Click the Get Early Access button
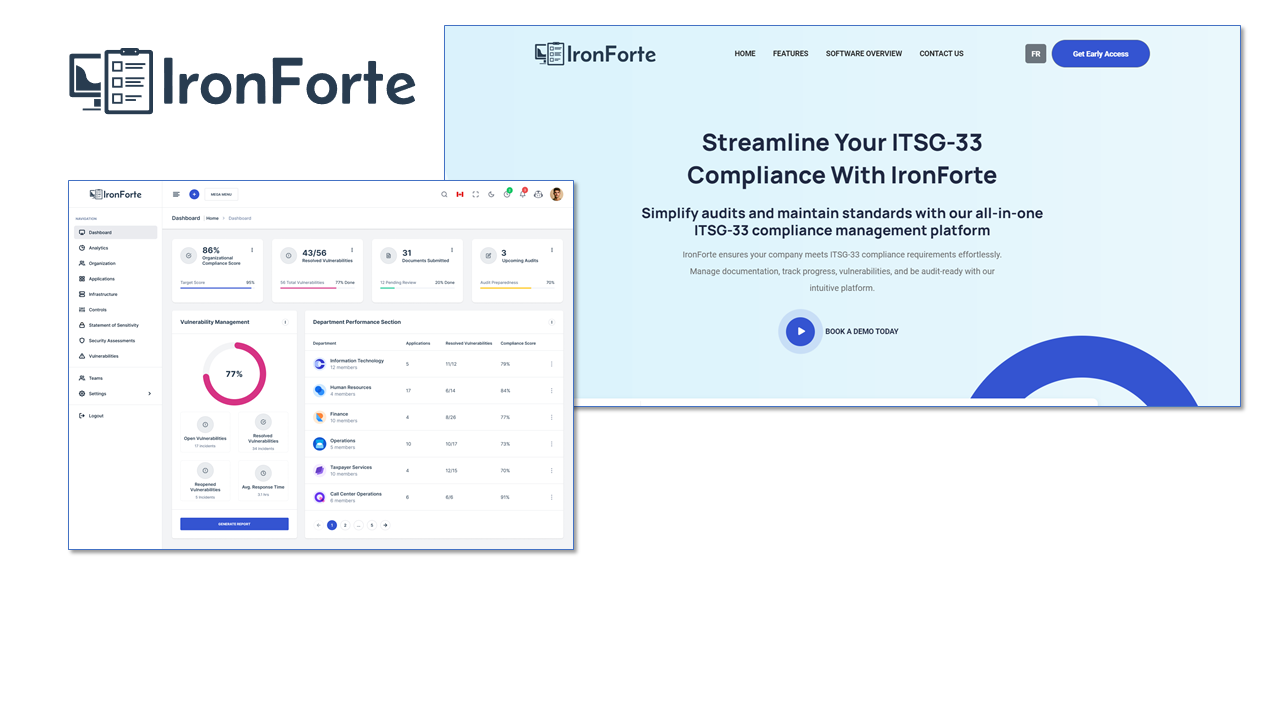Screen dimensions: 1280x720 pyautogui.click(x=1100, y=54)
